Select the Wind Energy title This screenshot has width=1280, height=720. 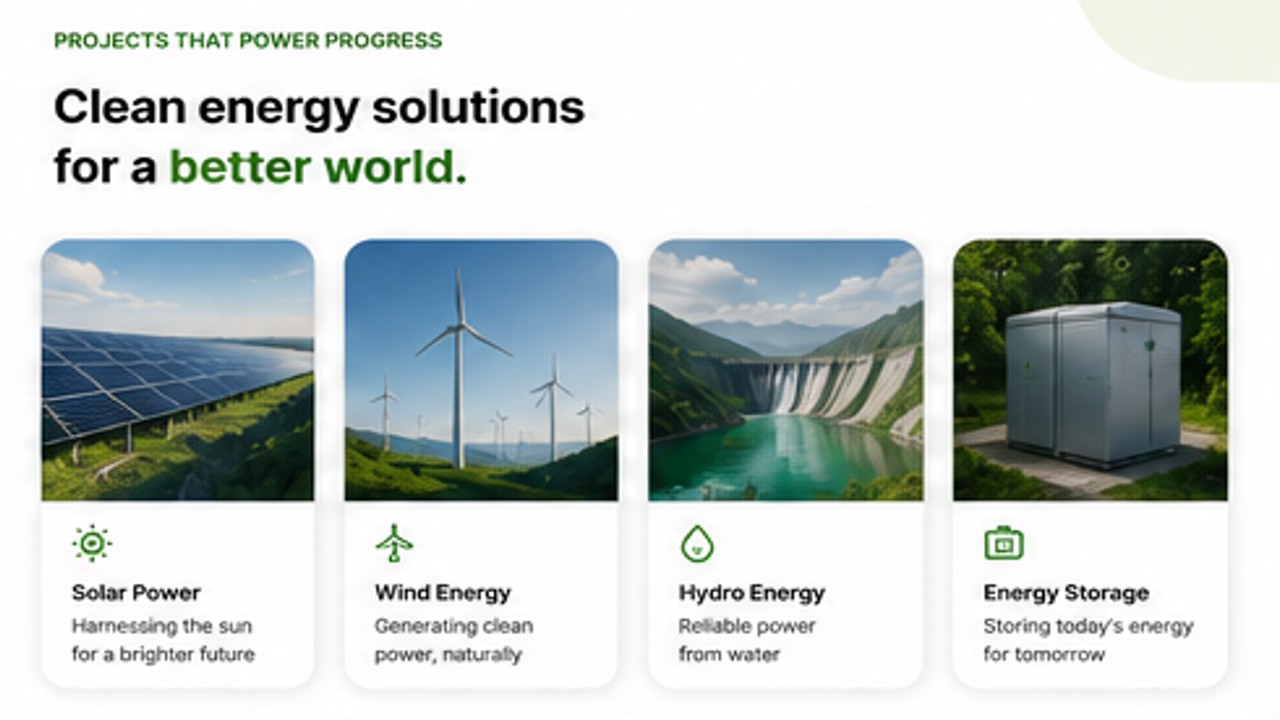click(443, 593)
